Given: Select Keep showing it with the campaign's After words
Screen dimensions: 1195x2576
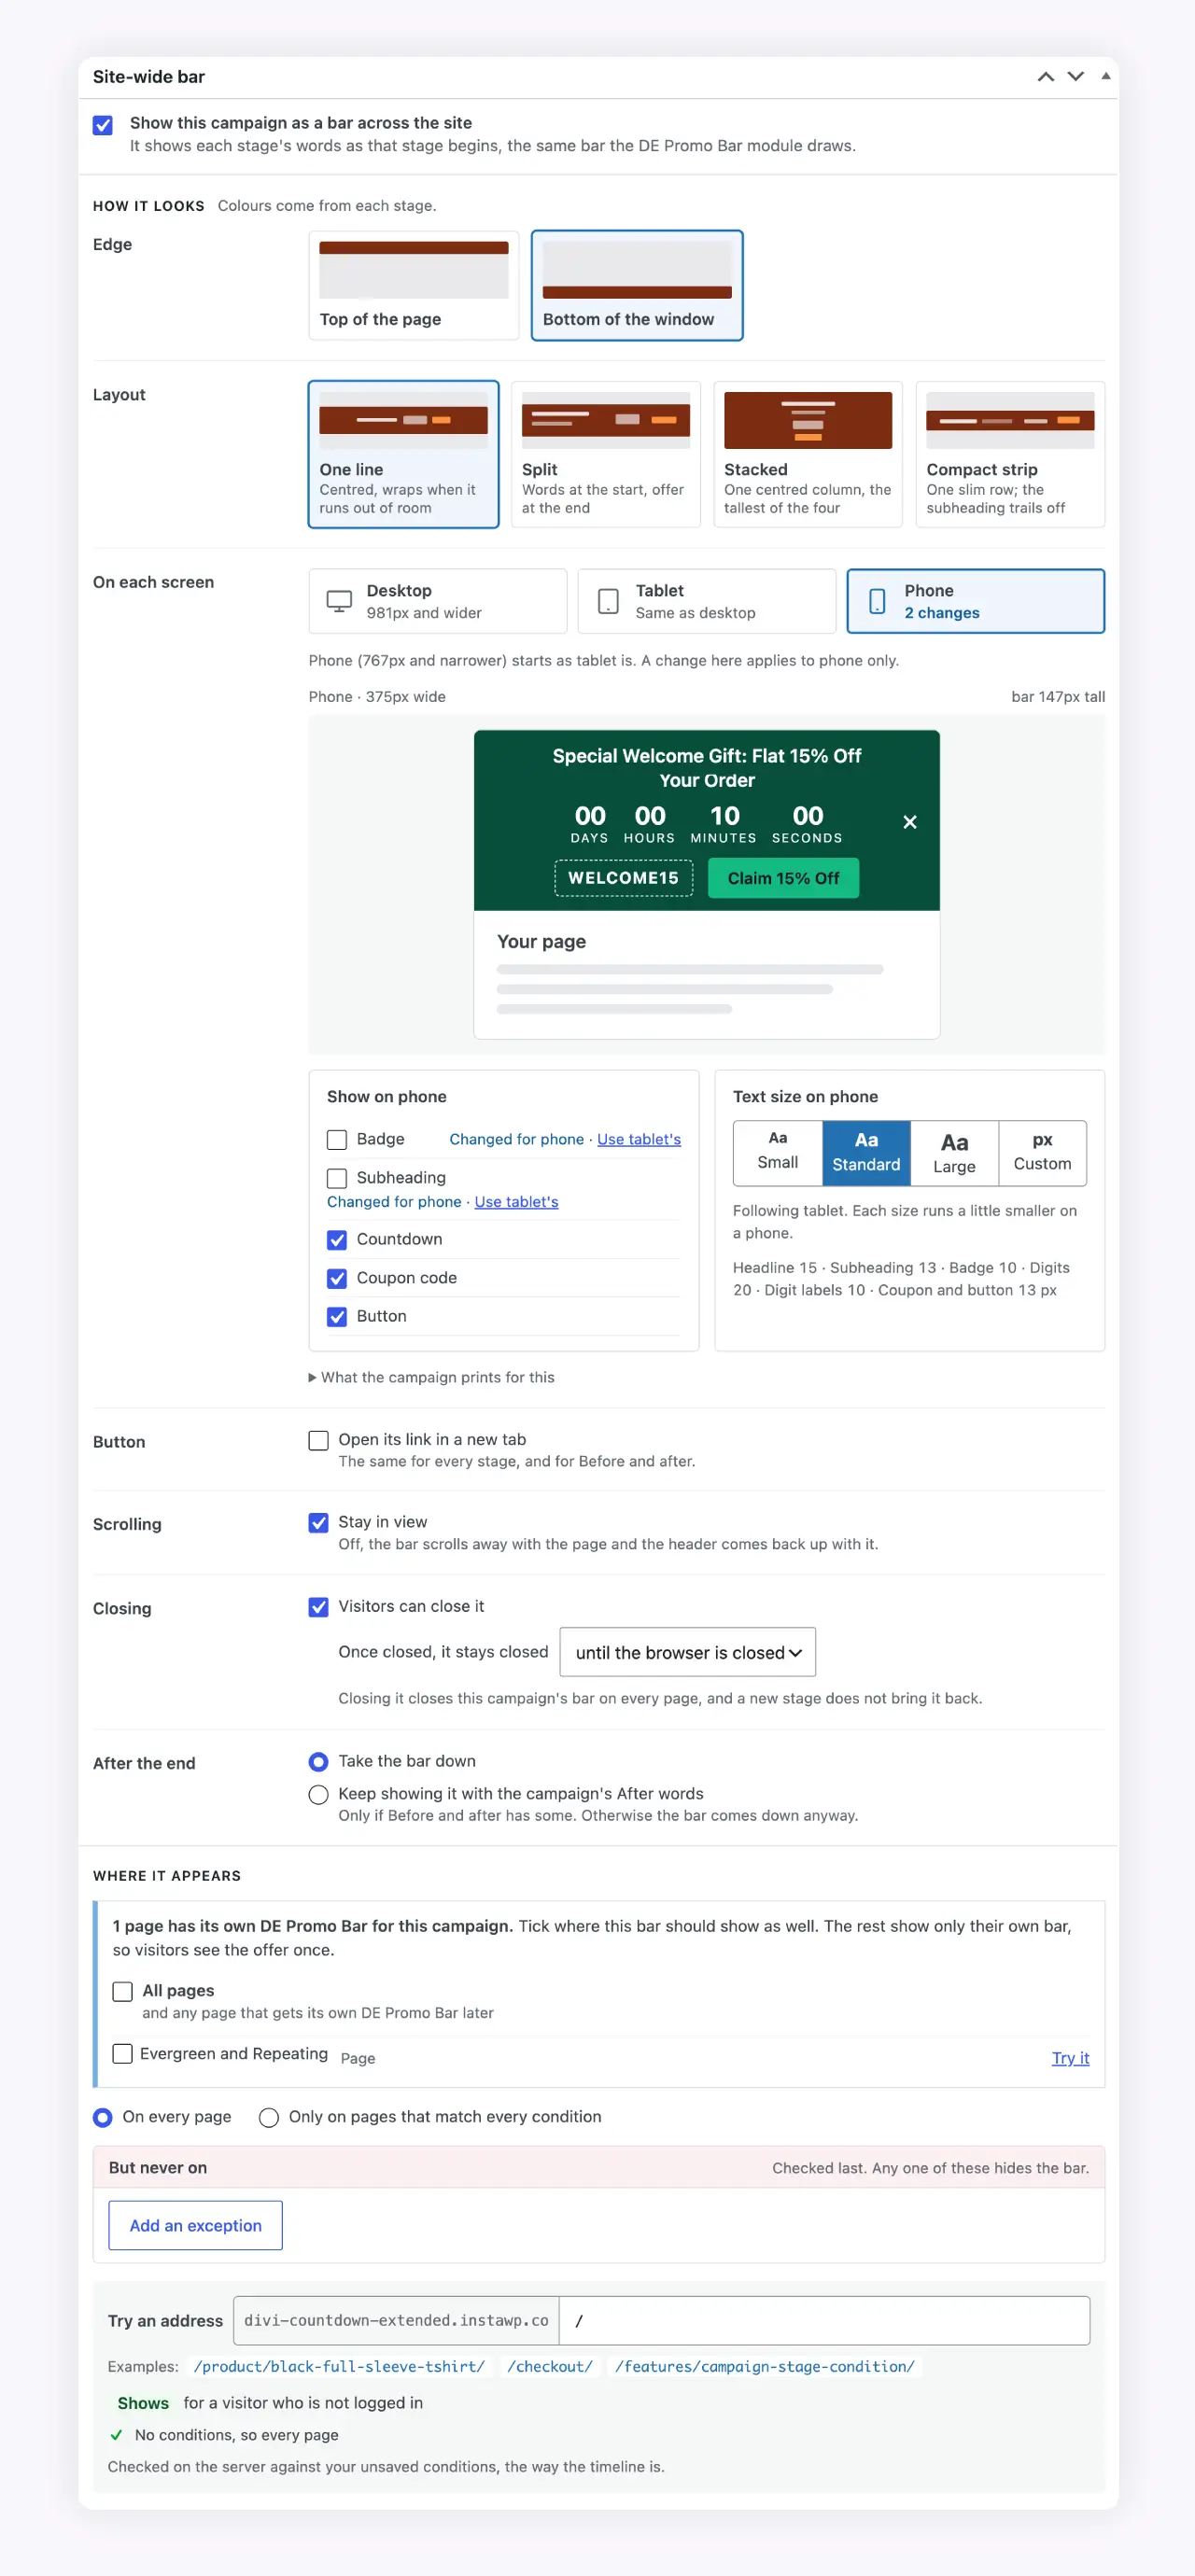Looking at the screenshot, I should point(318,1795).
